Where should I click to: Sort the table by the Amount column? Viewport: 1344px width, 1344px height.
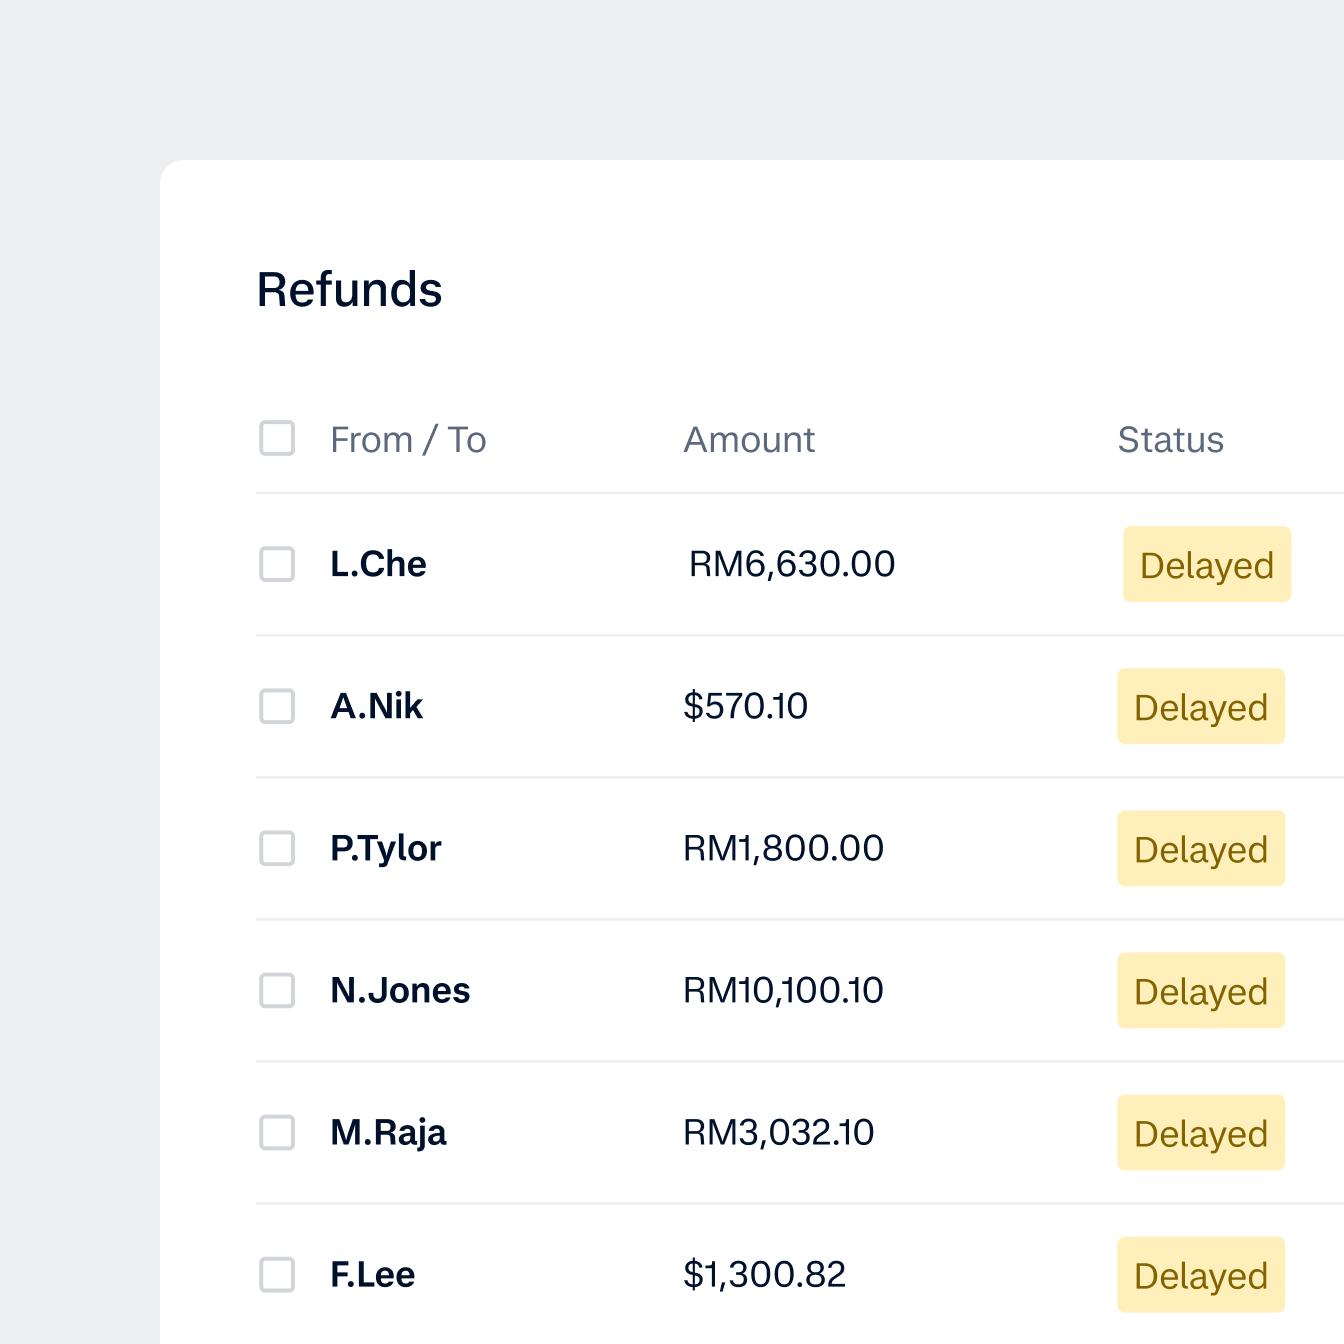point(748,439)
